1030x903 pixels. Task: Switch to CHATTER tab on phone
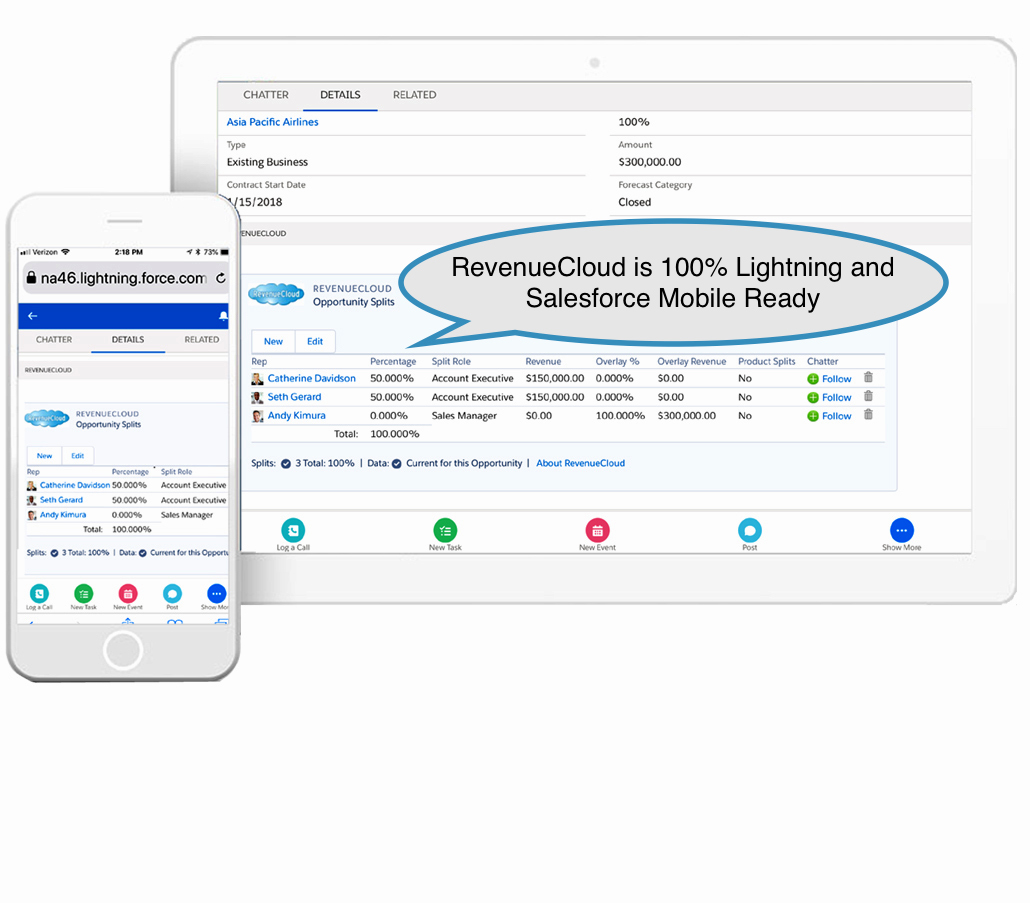click(54, 340)
